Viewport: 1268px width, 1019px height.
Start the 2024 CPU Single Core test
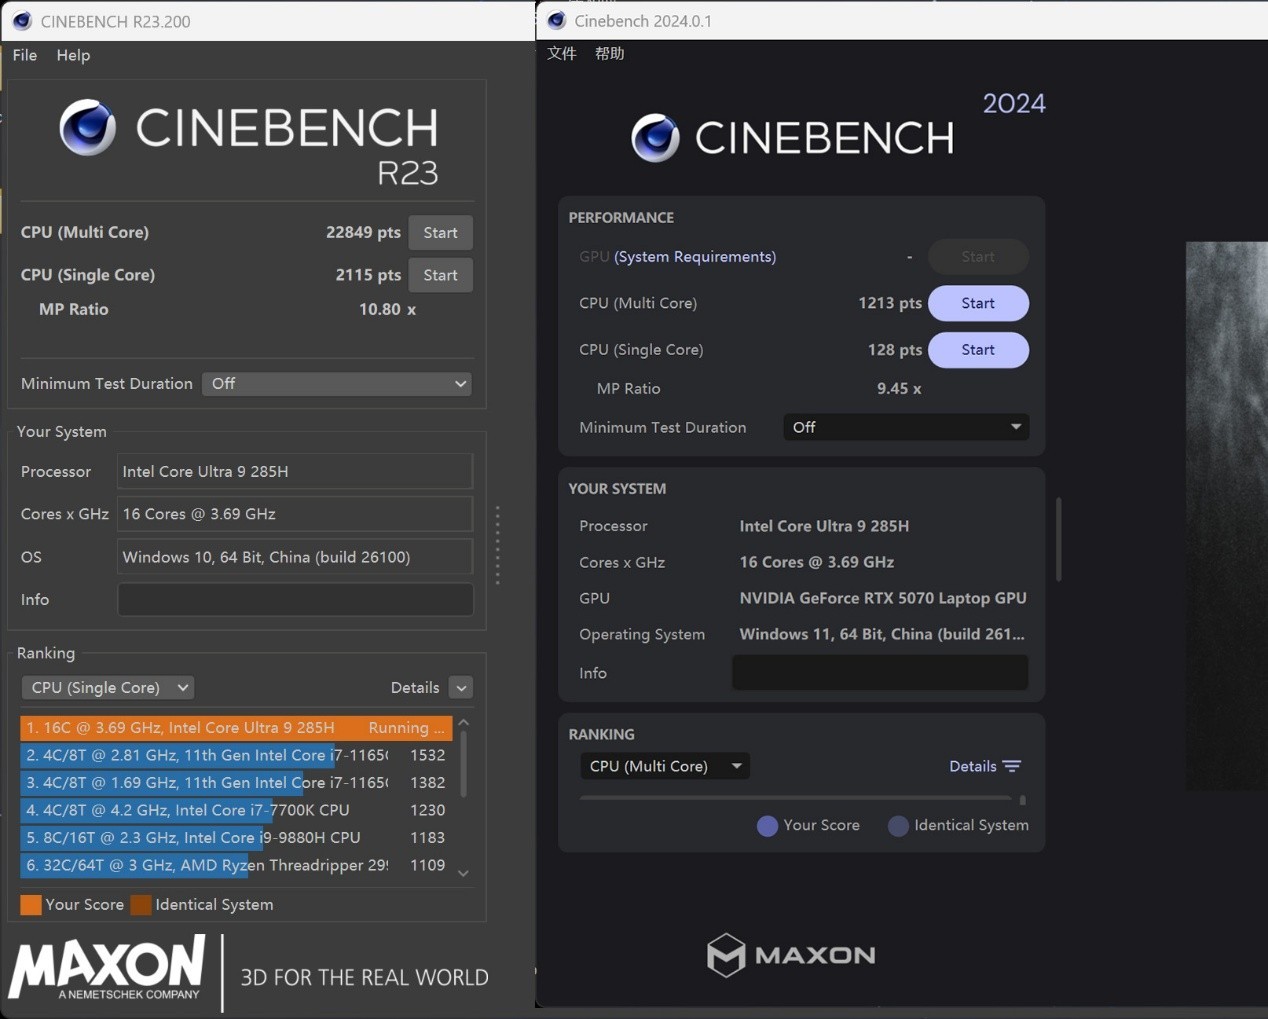[x=978, y=350]
